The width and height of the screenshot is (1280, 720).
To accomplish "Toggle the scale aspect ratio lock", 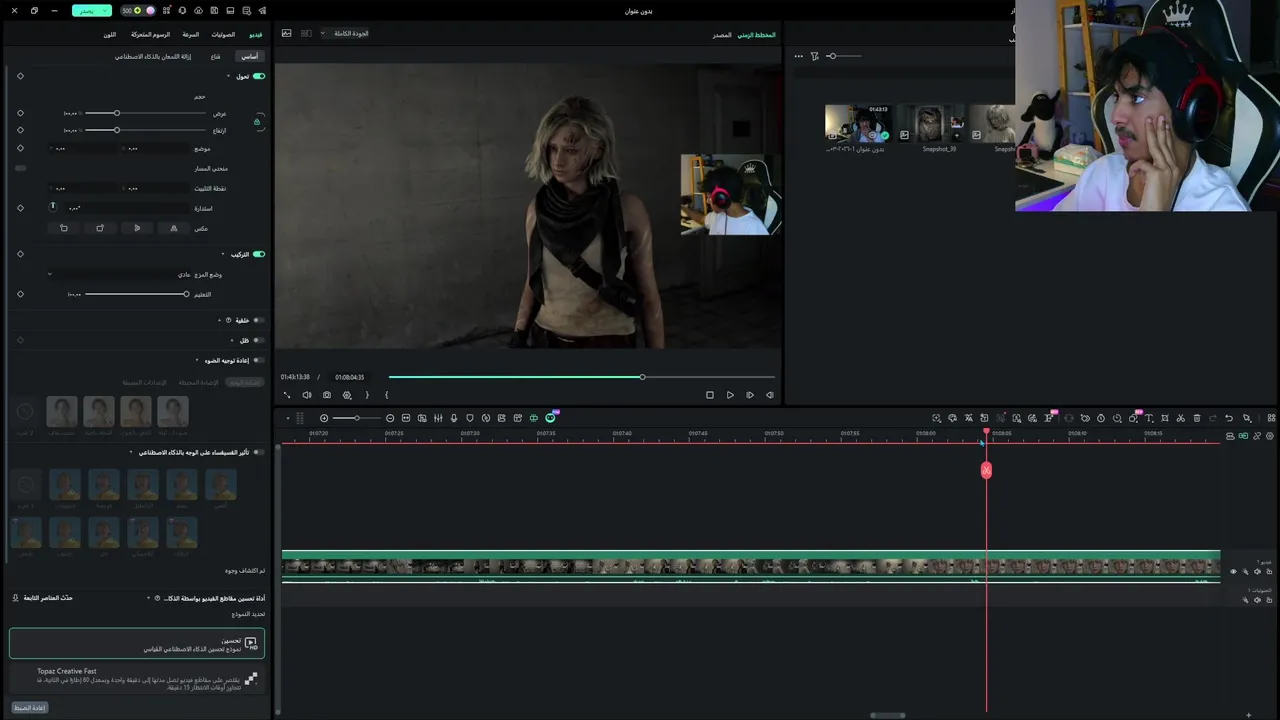I will pos(257,121).
